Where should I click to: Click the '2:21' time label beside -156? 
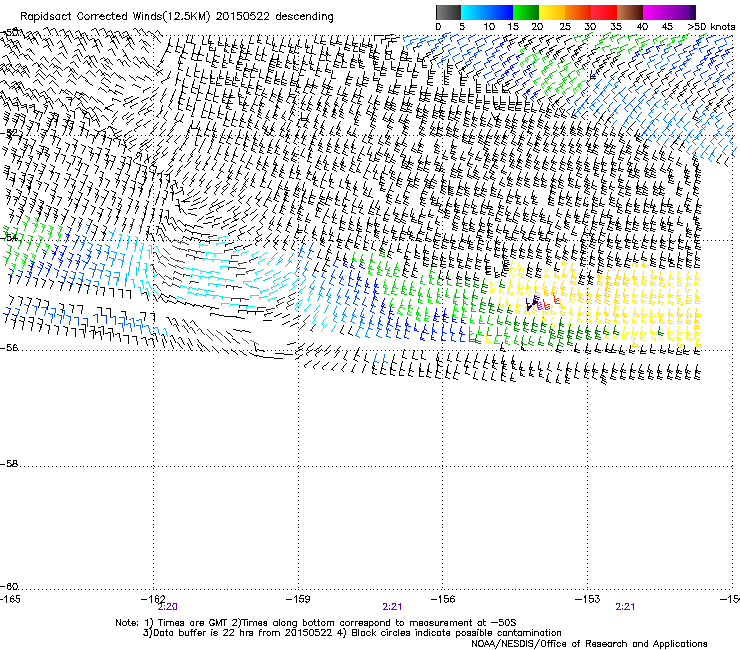[392, 607]
